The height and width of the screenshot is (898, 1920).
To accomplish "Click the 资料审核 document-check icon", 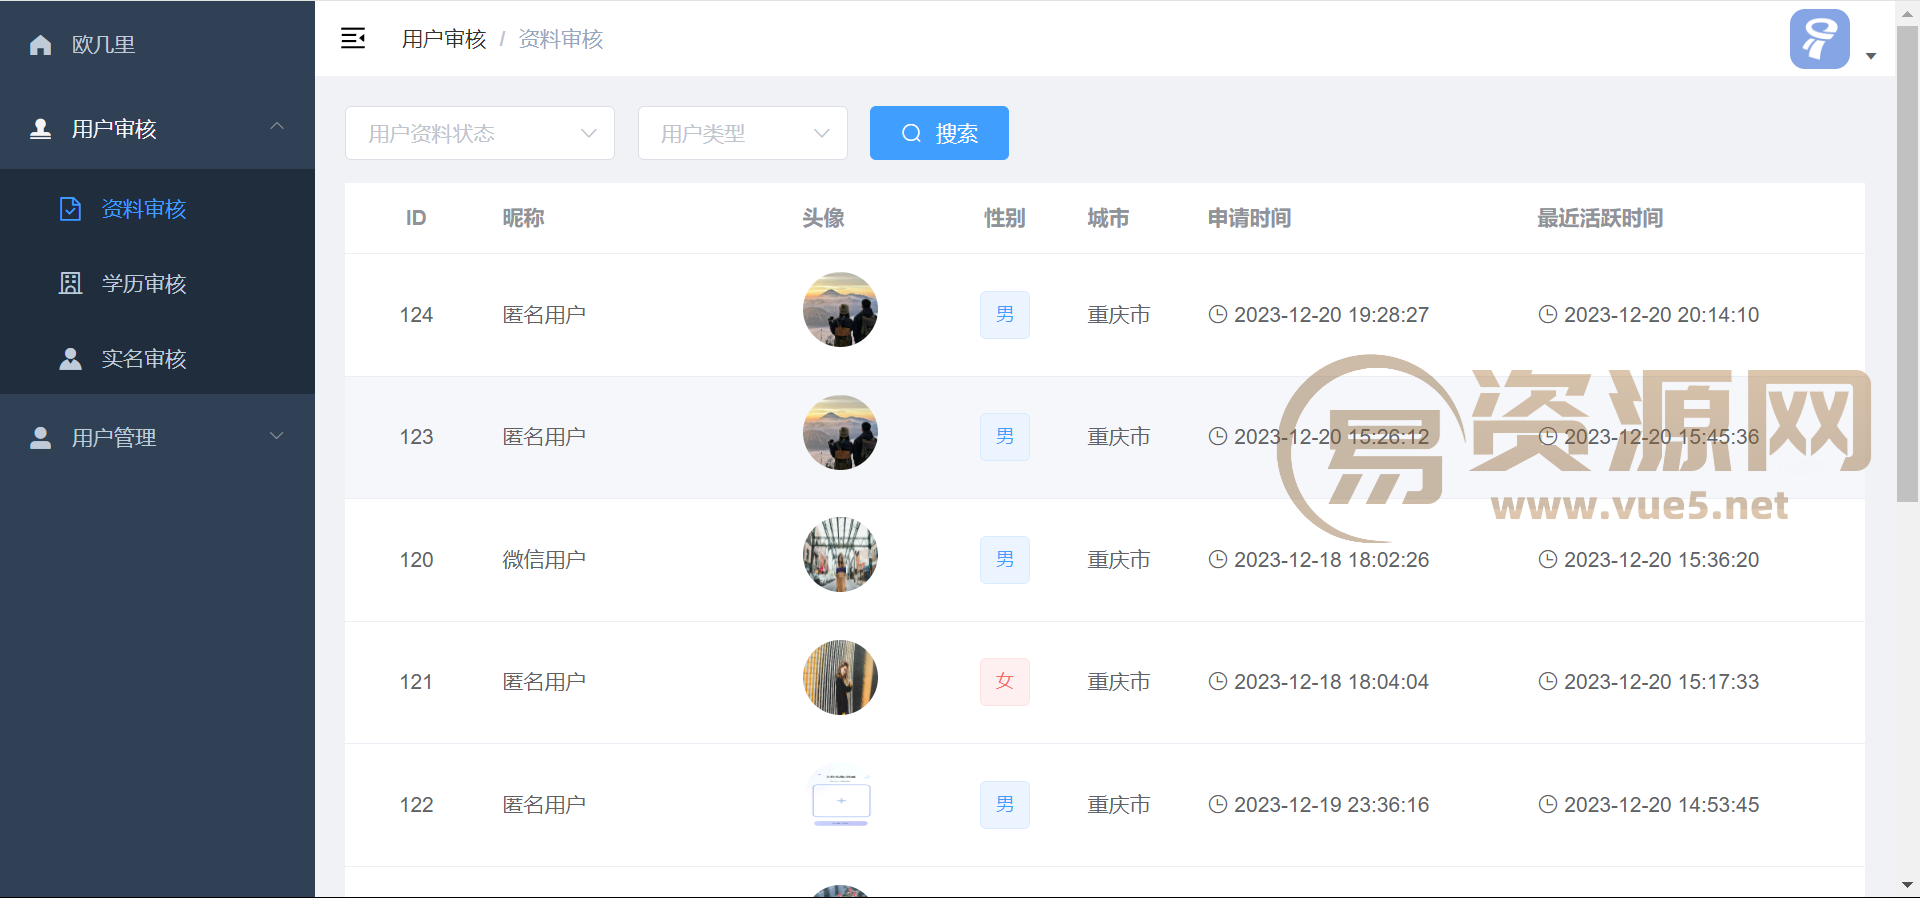I will 70,209.
